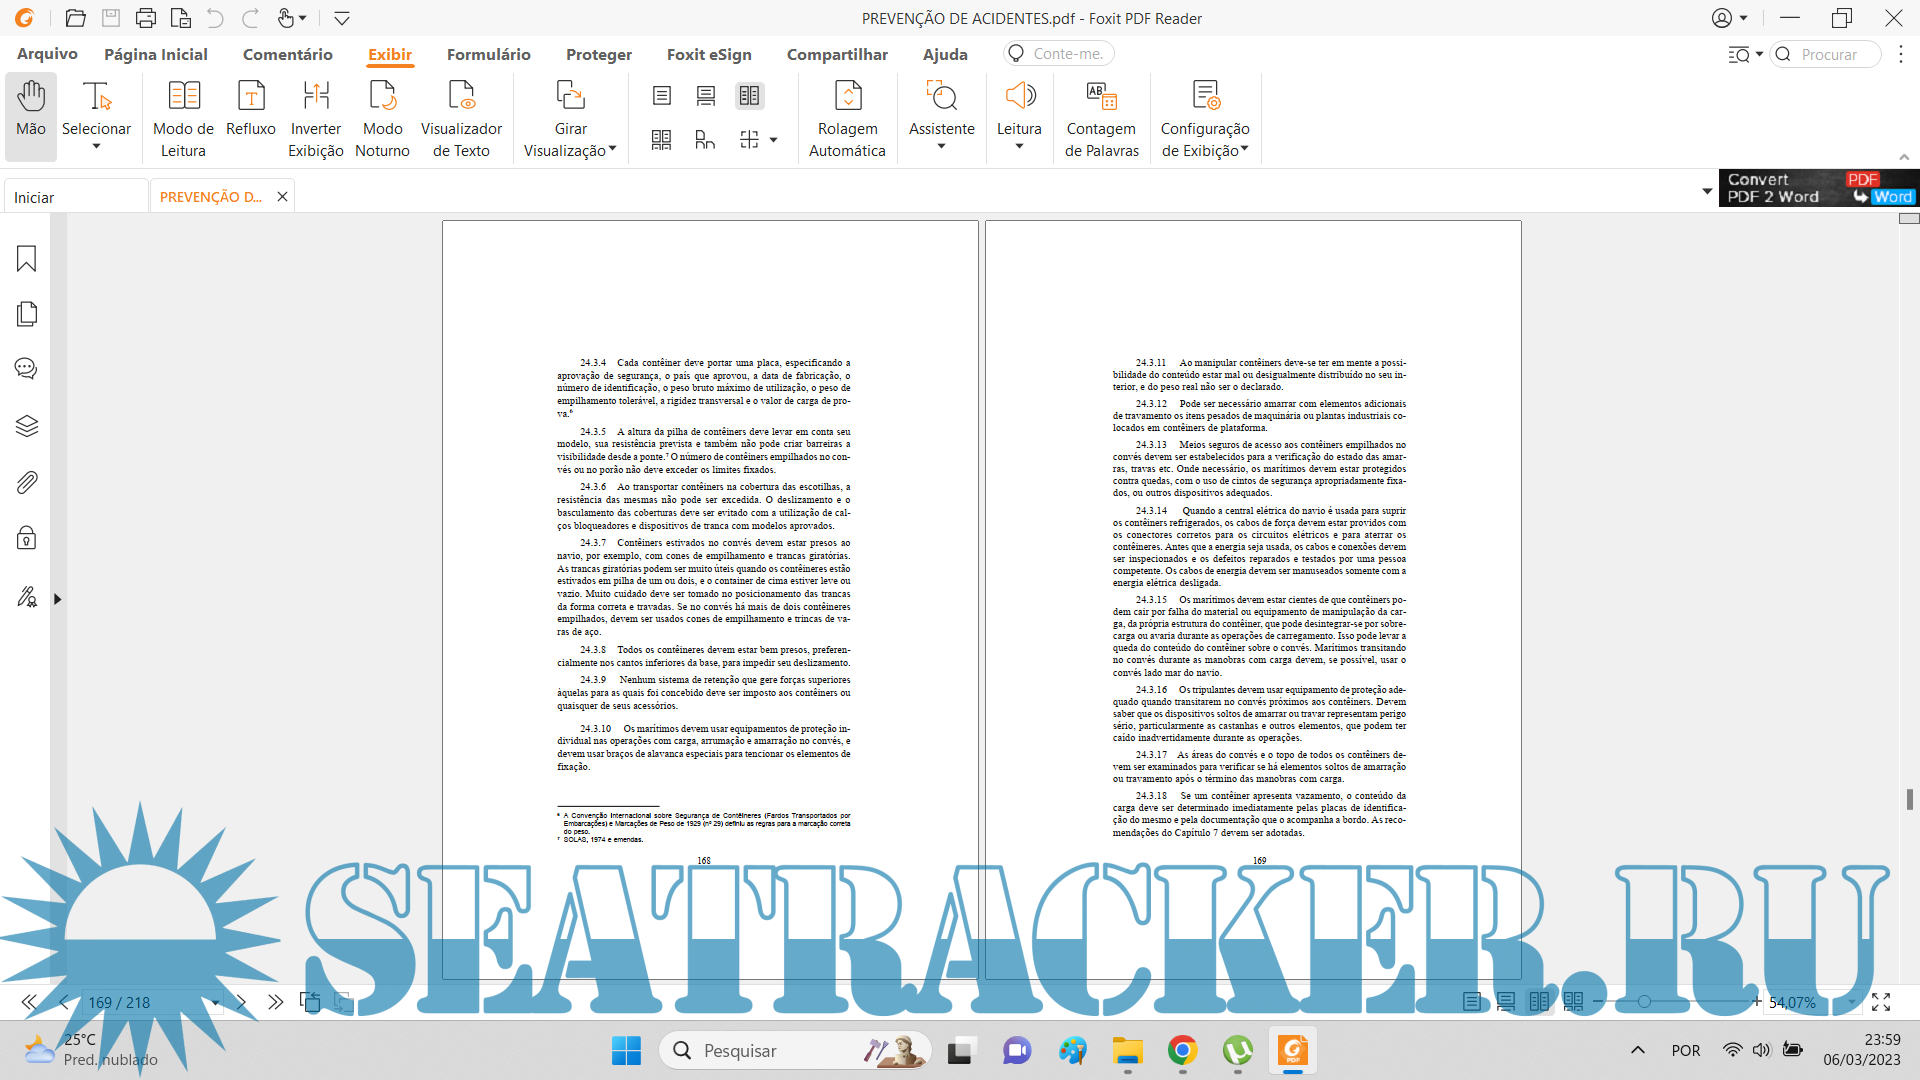Switch to the Comentário ribbon tab
The width and height of the screenshot is (1920, 1080).
[287, 54]
